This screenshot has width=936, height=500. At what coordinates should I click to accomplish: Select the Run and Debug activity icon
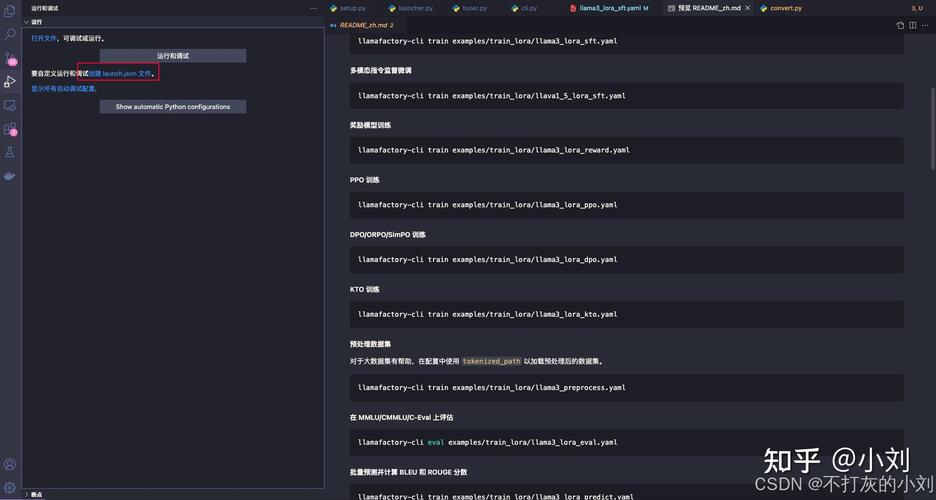10,82
